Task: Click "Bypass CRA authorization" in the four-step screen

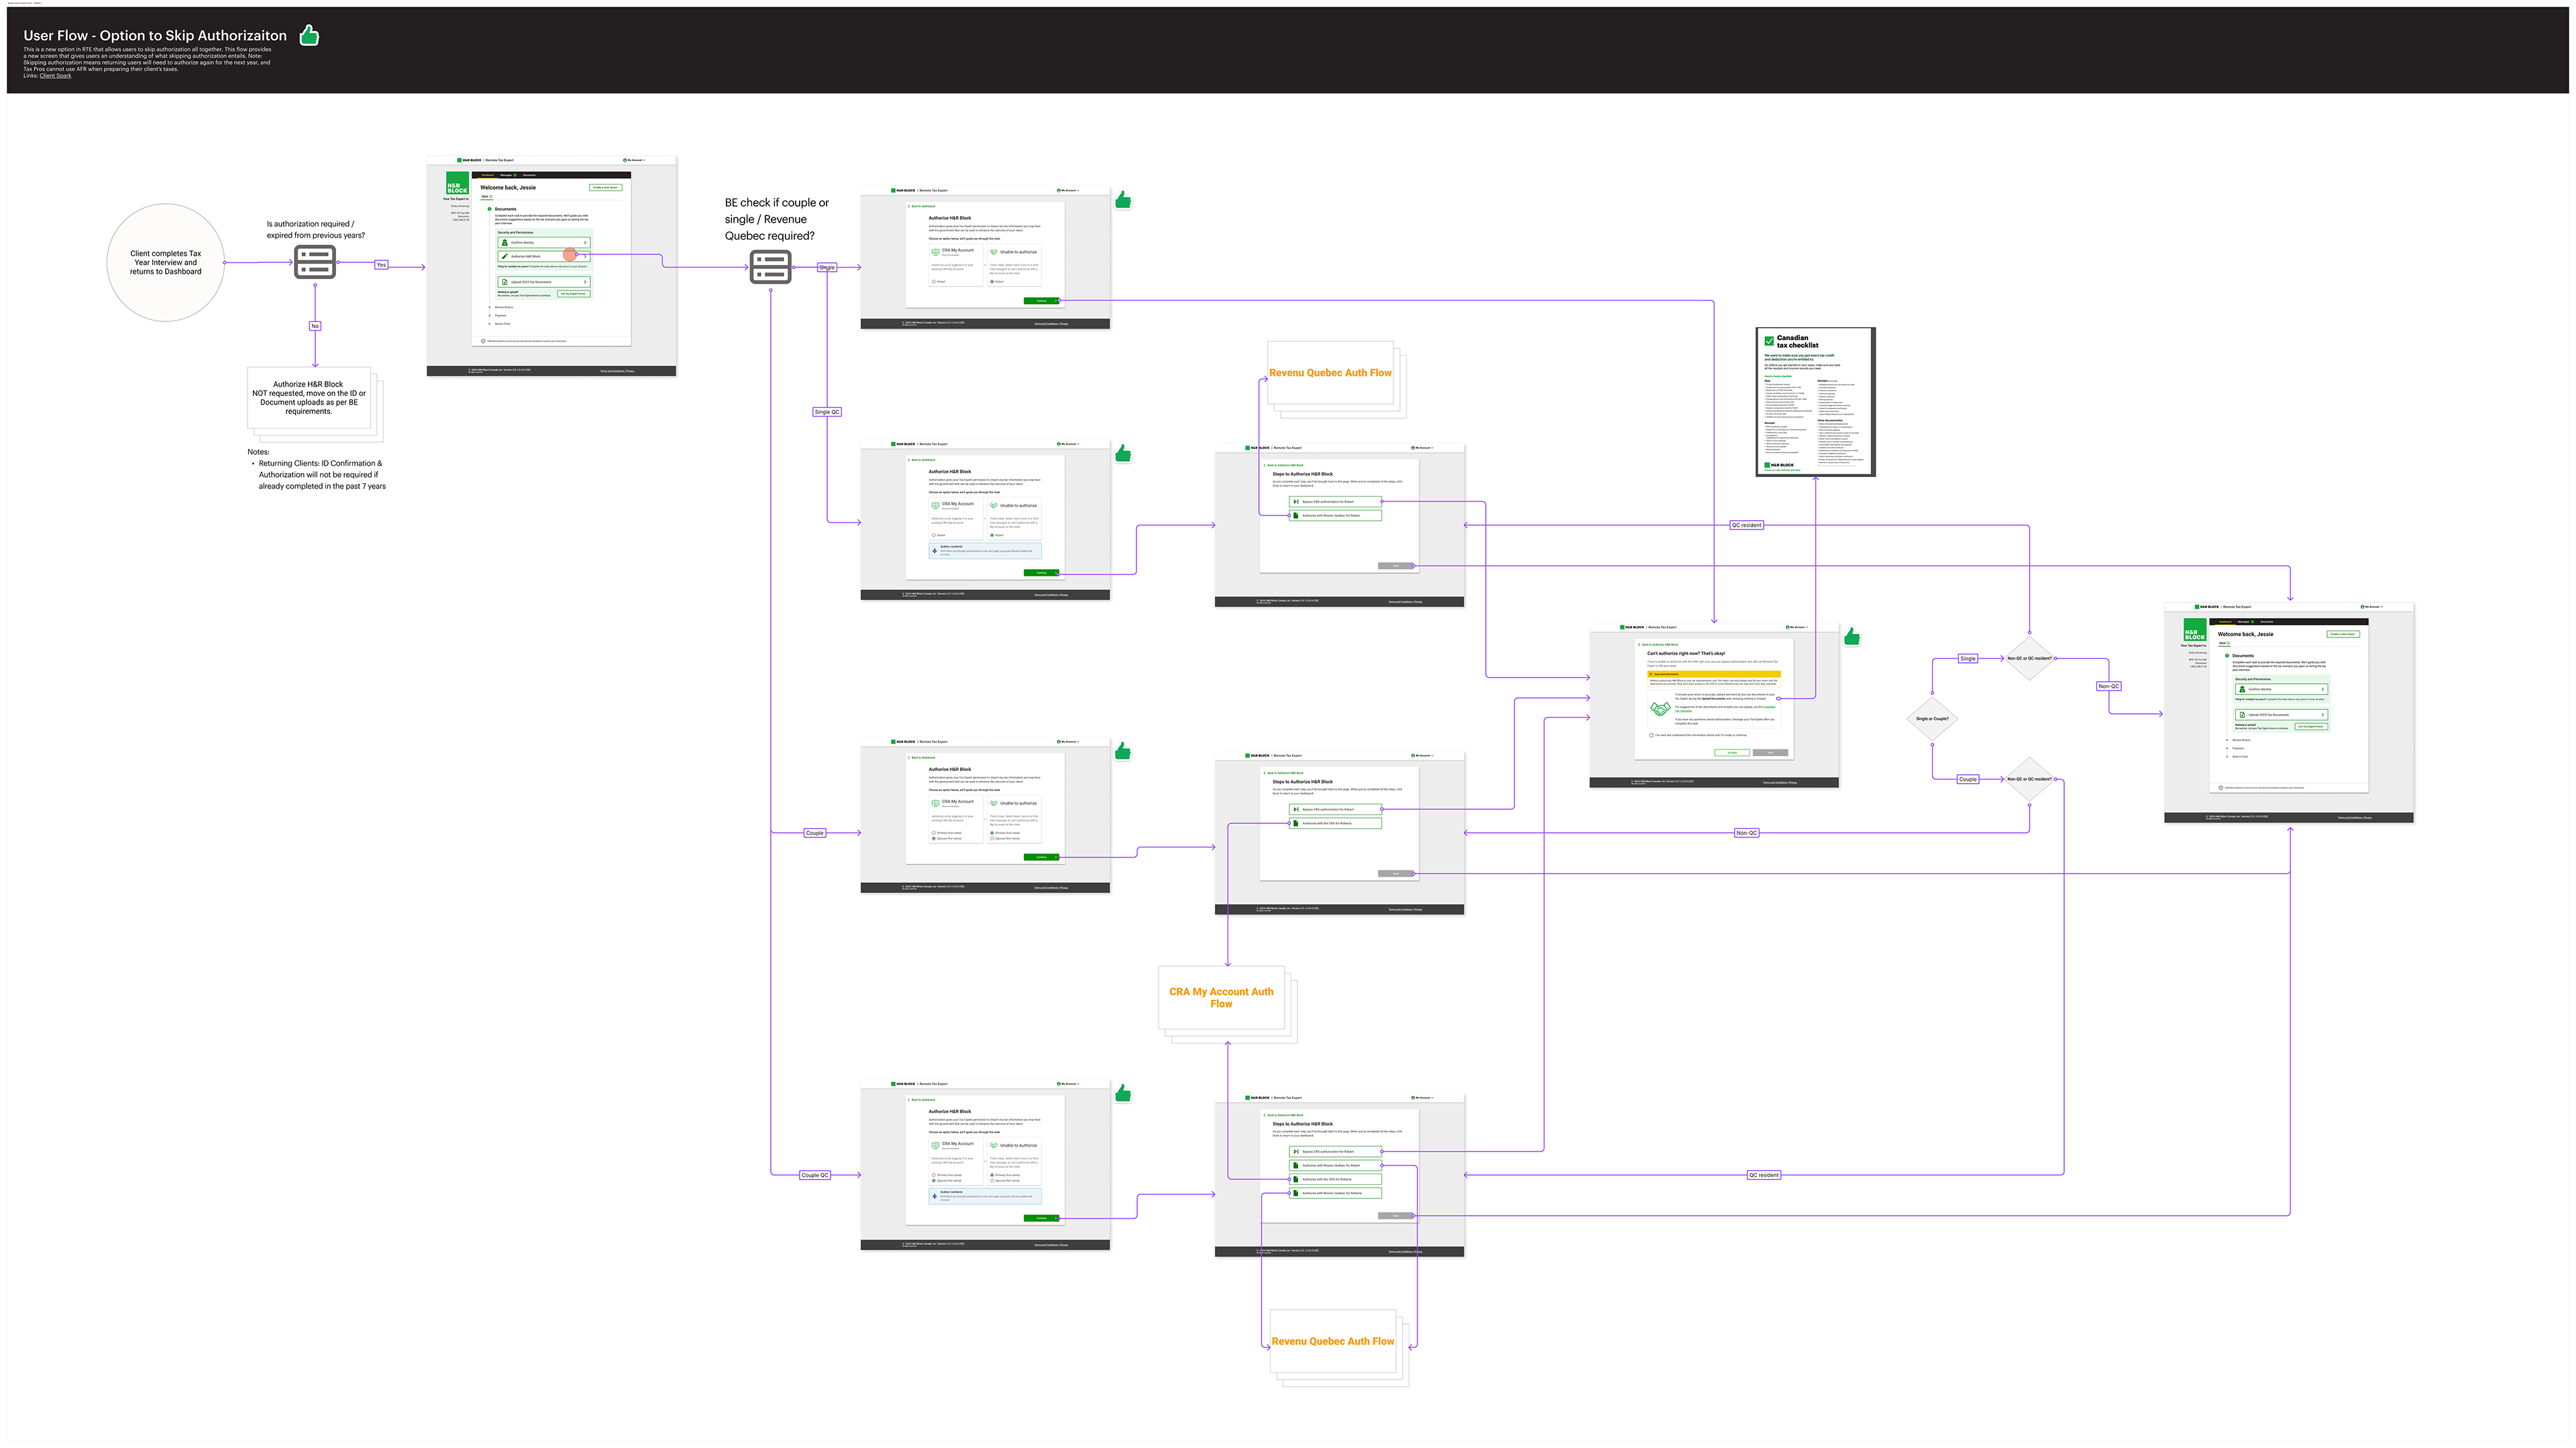Action: [x=1335, y=1151]
